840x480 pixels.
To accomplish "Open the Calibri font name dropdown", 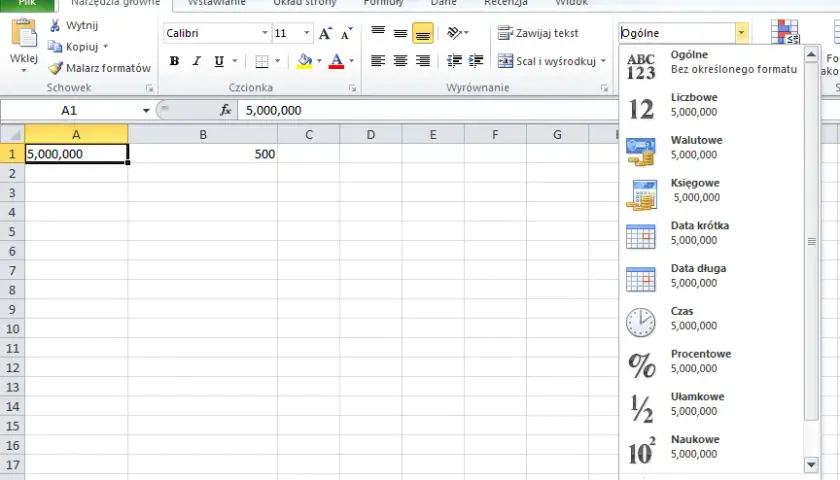I will (265, 33).
